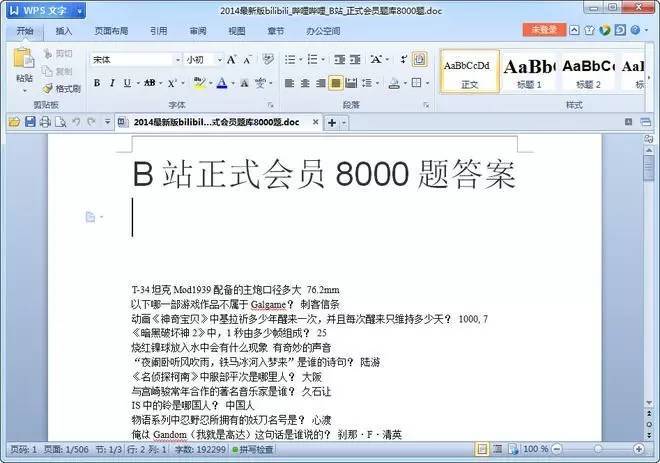The image size is (660, 463).
Task: Click the red 未登录 login button
Action: (544, 29)
